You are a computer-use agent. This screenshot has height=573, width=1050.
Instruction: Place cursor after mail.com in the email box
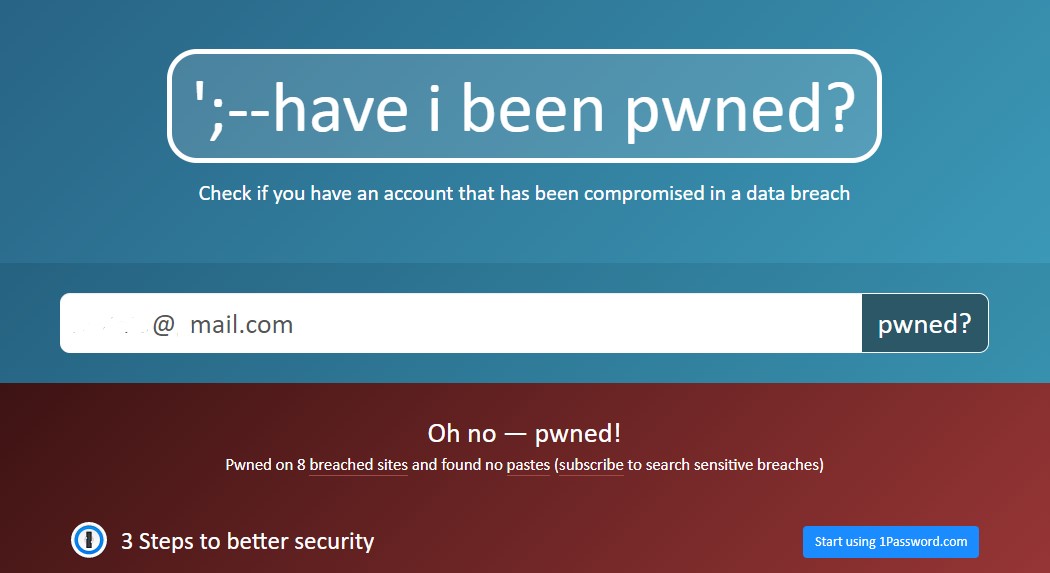[295, 325]
